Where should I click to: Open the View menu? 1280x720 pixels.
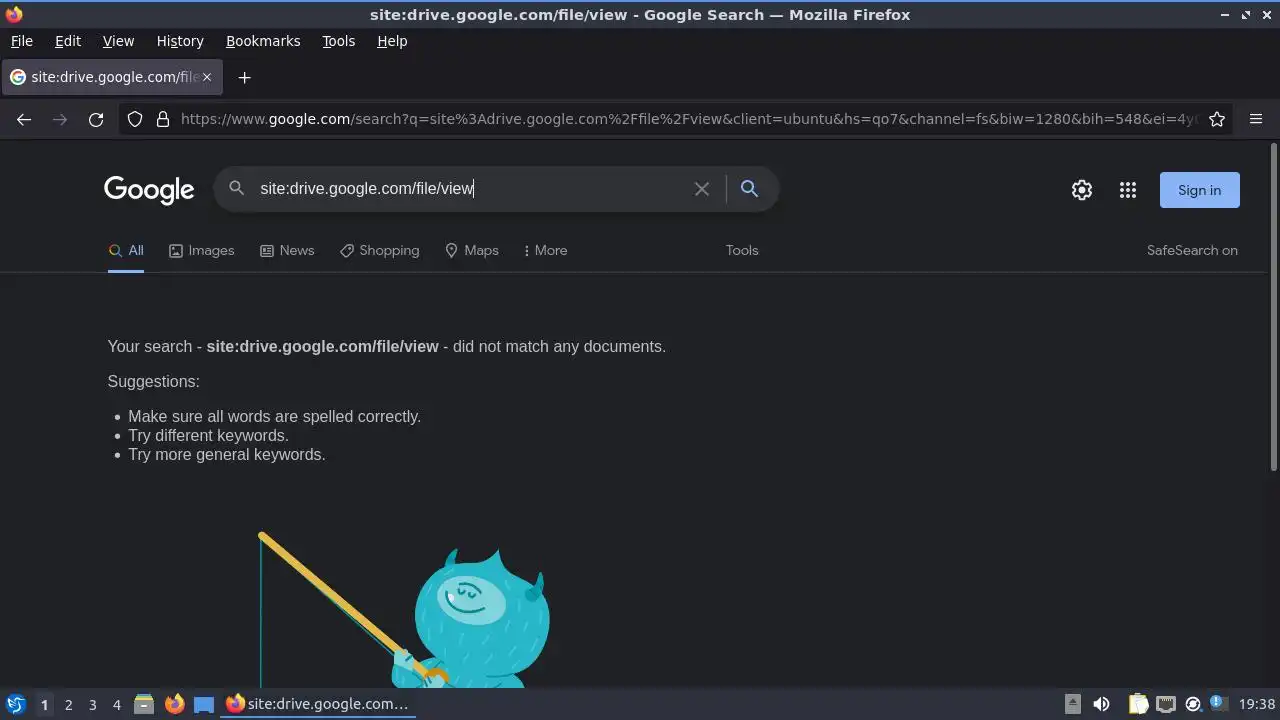118,41
